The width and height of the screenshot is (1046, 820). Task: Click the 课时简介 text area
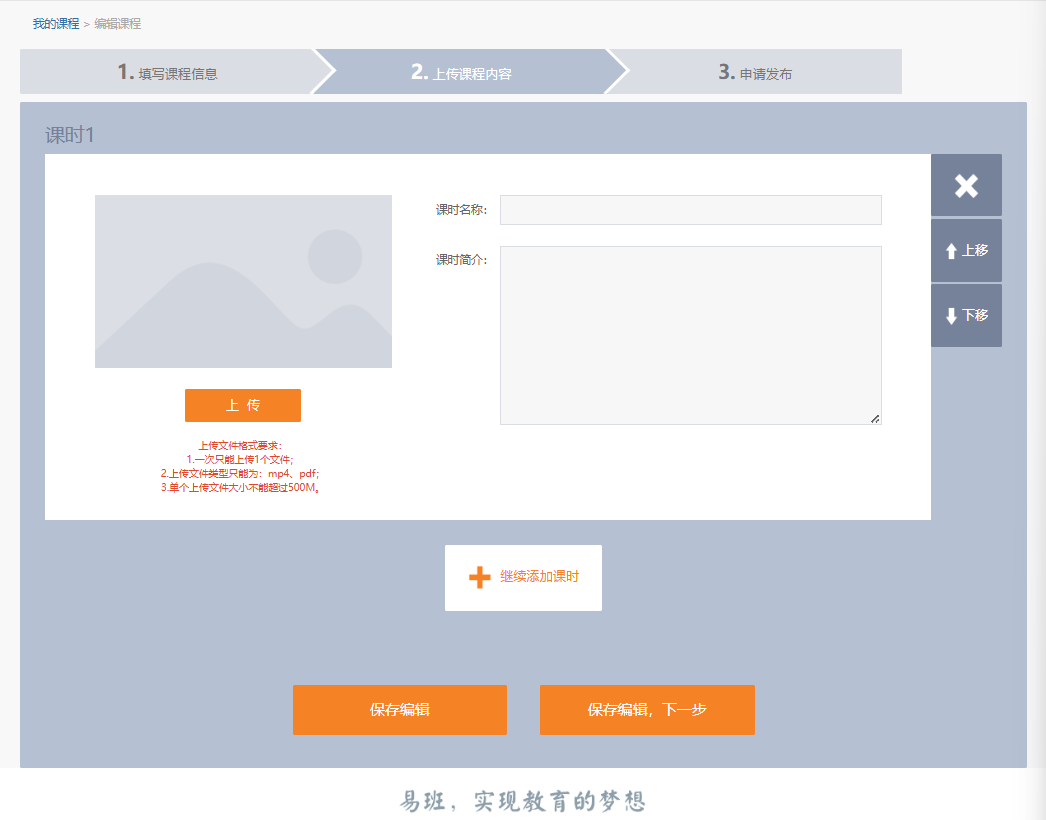pos(690,335)
